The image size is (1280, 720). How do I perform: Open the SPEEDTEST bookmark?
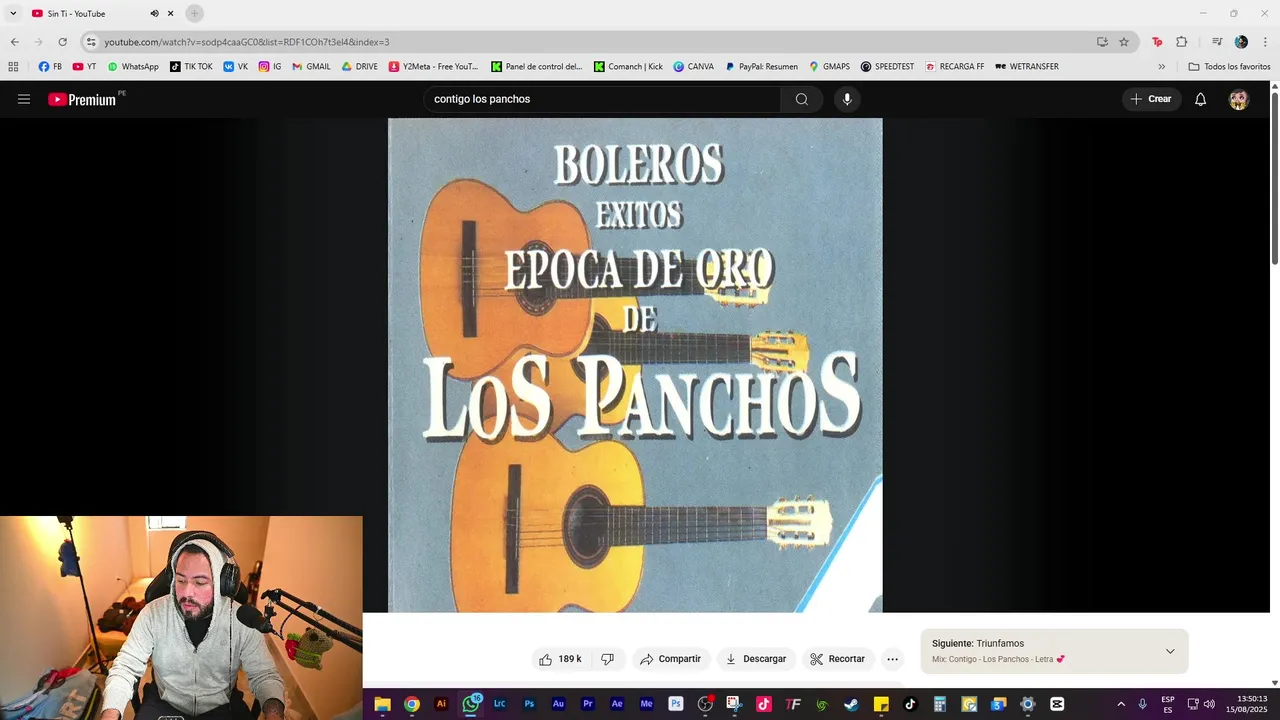click(888, 67)
